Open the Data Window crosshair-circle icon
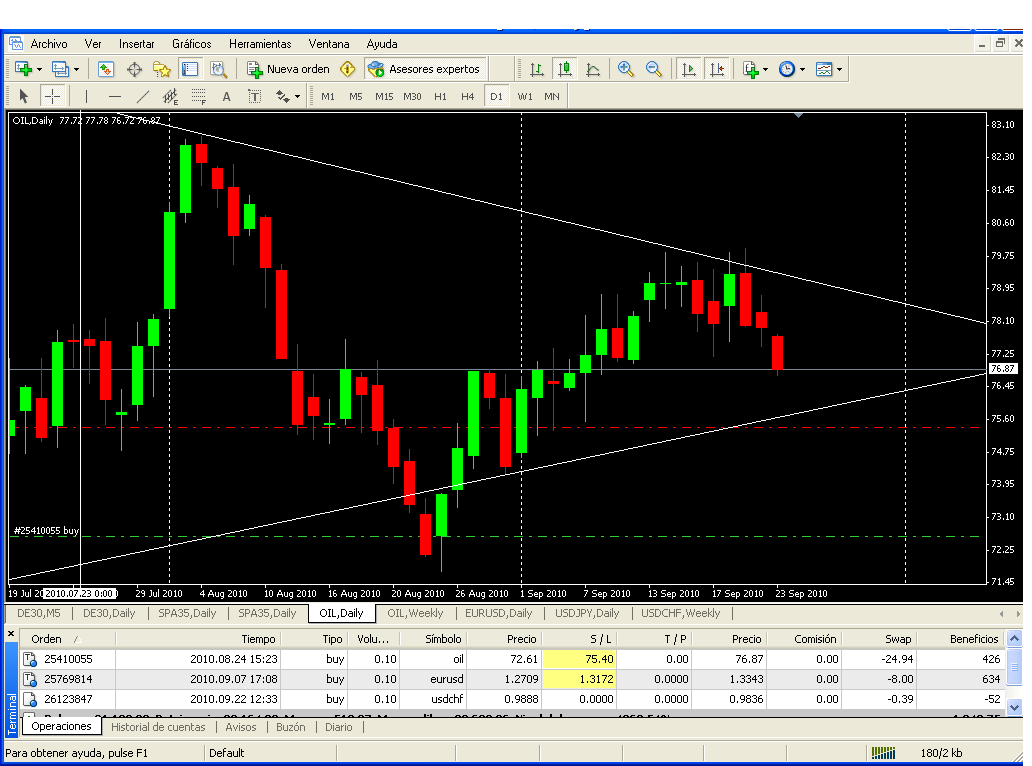Screen dimensions: 1032x766 pos(134,69)
